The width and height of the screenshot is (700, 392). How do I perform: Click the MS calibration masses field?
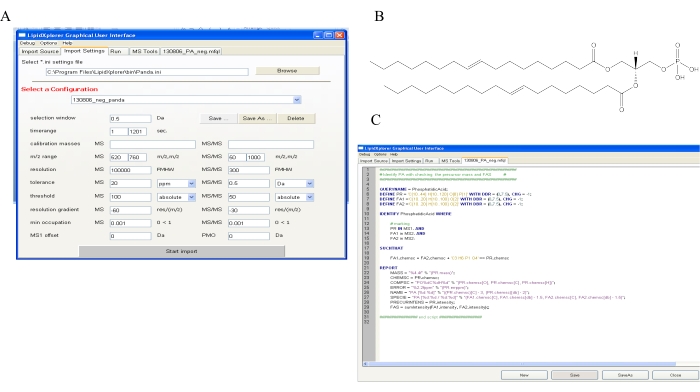pos(153,144)
